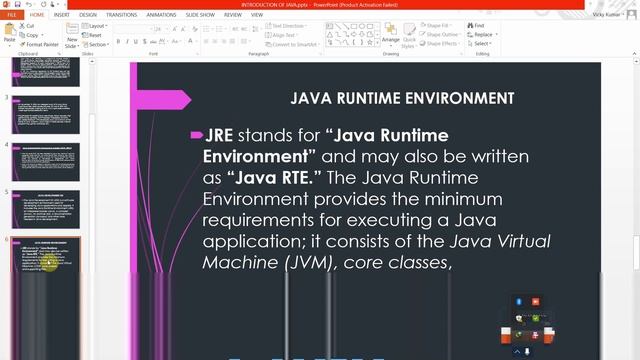640x360 pixels.
Task: Click the Line Spacing icon
Action: [x=256, y=29]
